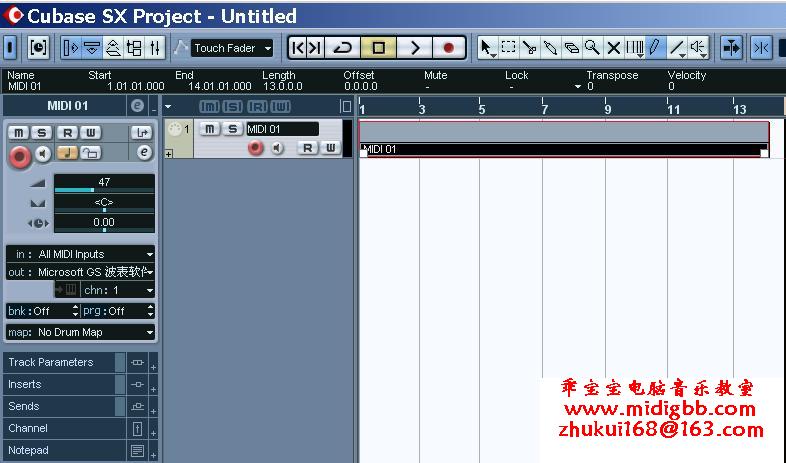Mute track 1 in the track list
The width and height of the screenshot is (786, 463).
tap(210, 129)
